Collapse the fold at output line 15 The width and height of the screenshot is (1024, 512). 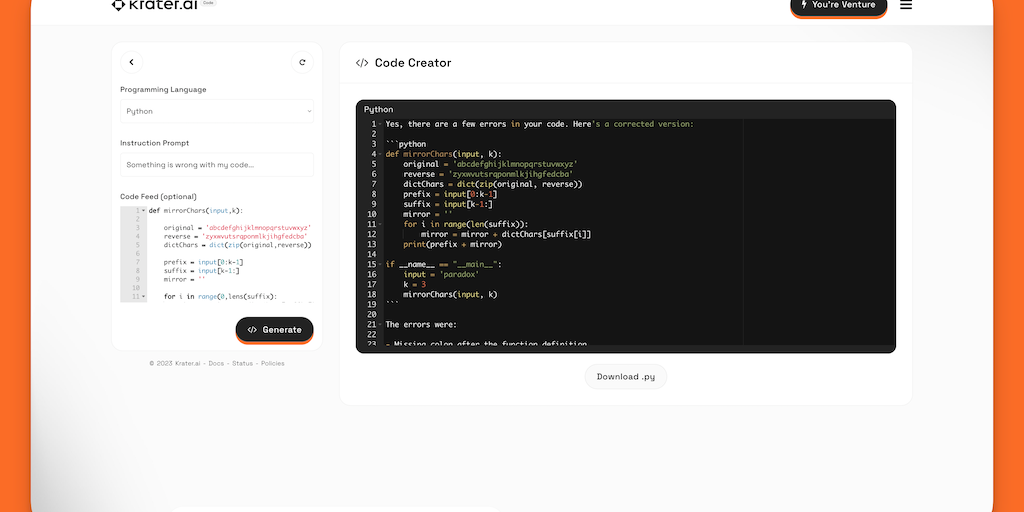click(x=380, y=264)
